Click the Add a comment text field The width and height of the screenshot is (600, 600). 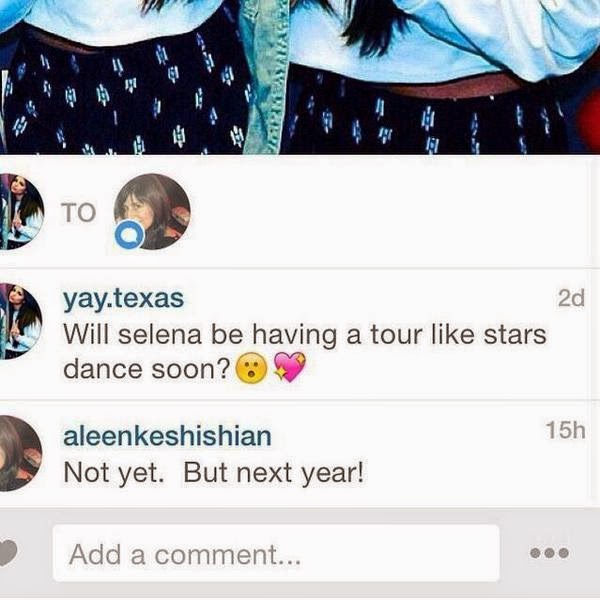tap(276, 553)
